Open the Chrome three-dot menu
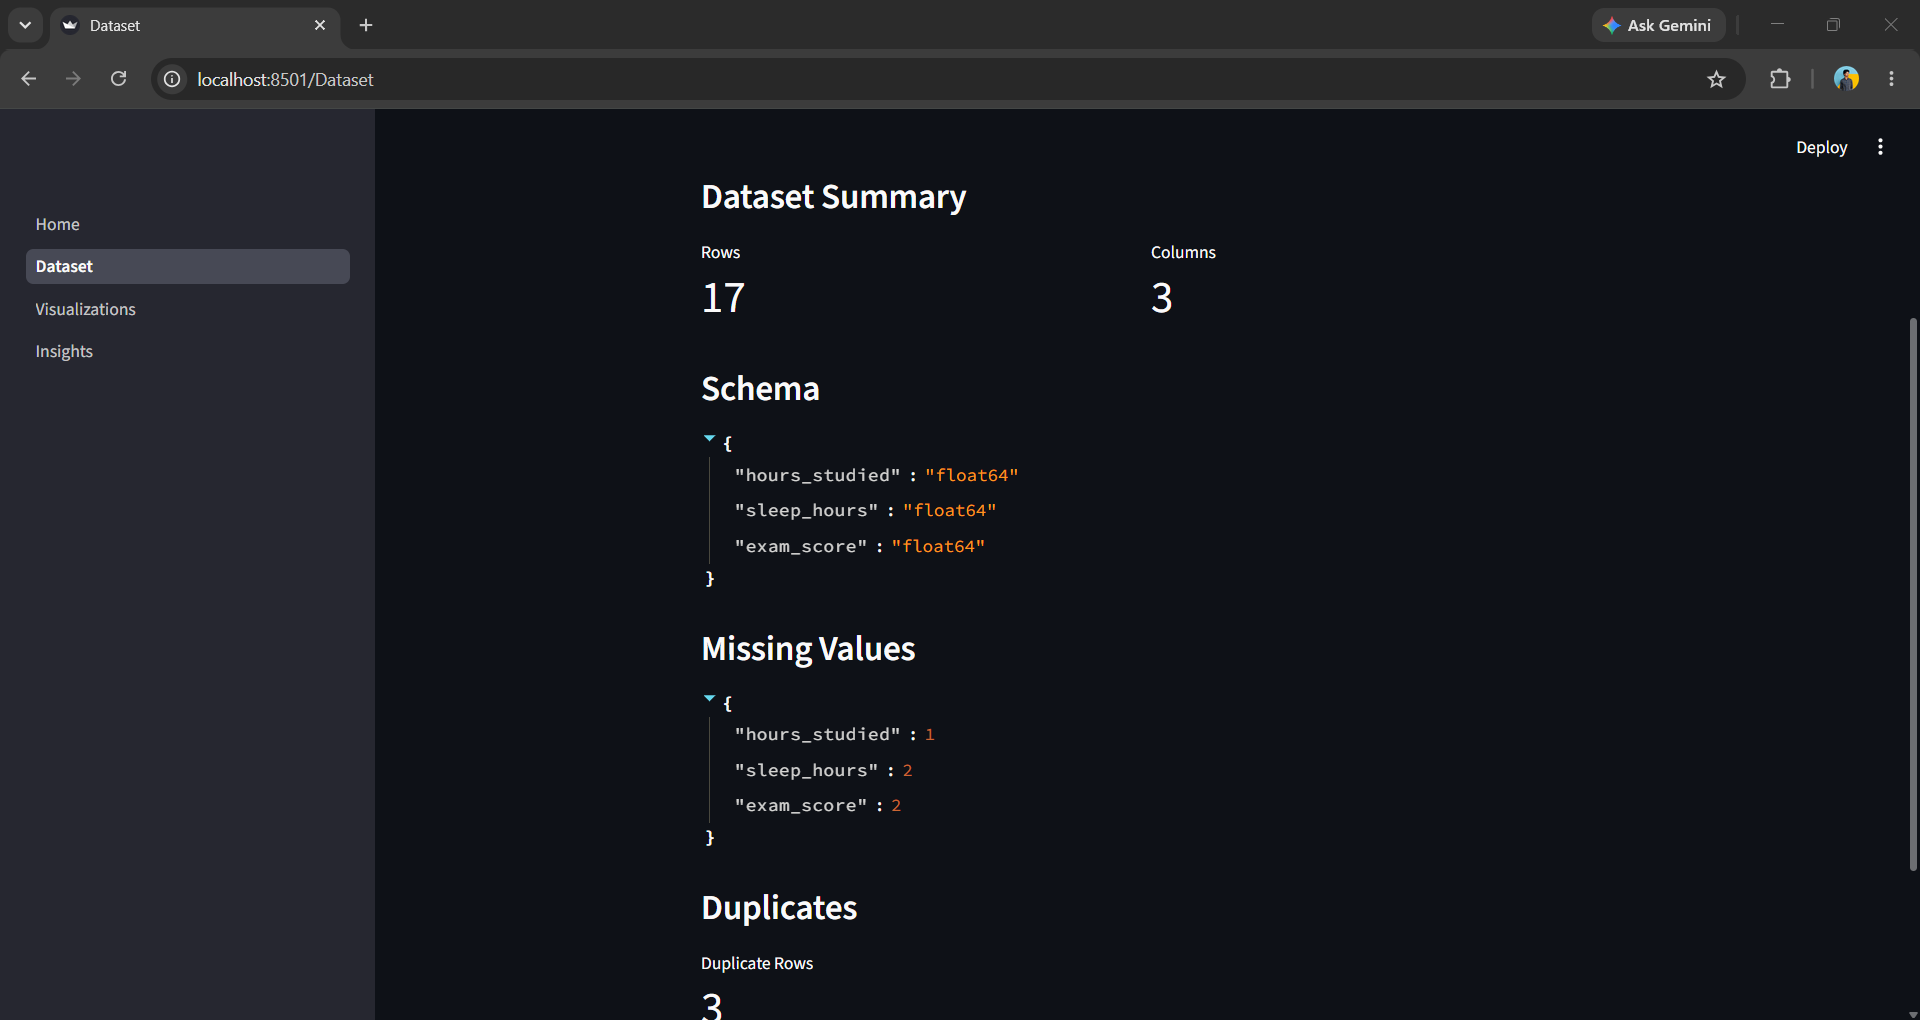 [x=1891, y=79]
